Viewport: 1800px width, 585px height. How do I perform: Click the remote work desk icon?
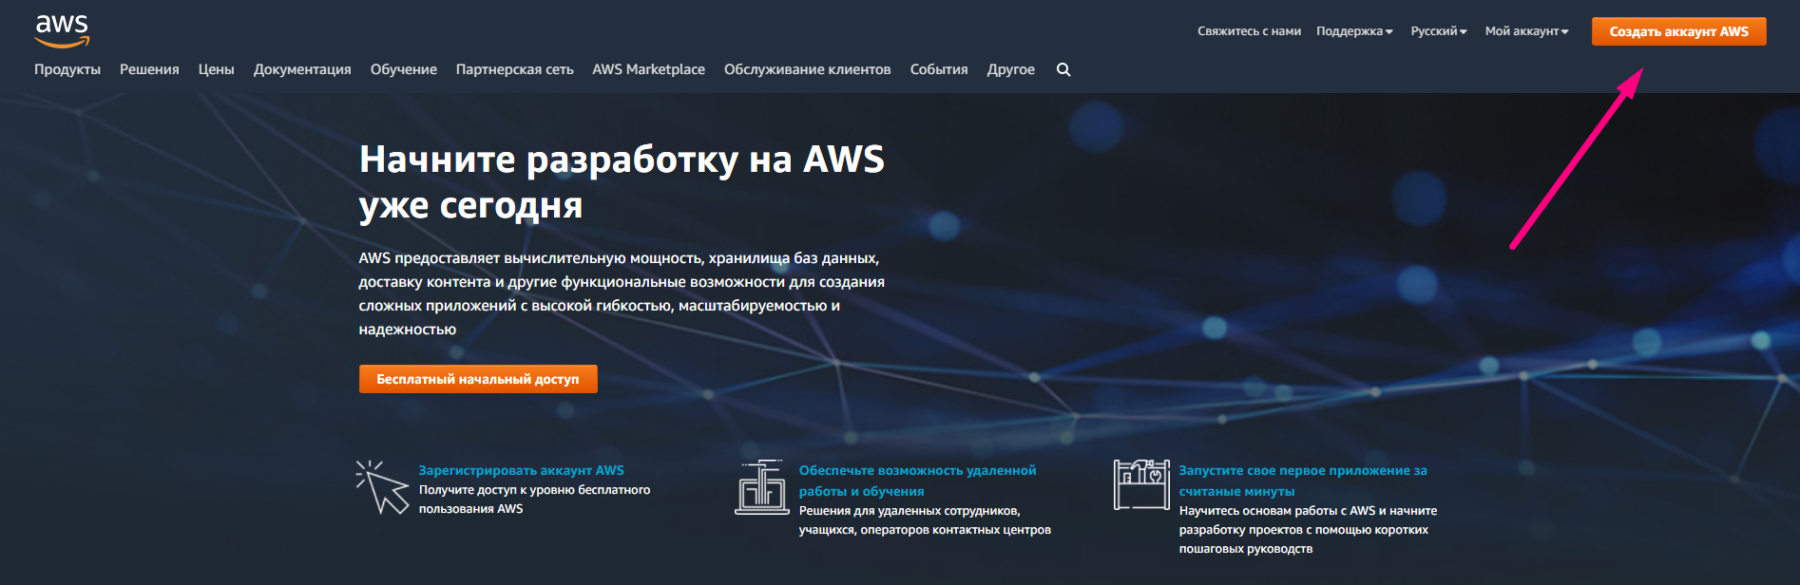(762, 487)
